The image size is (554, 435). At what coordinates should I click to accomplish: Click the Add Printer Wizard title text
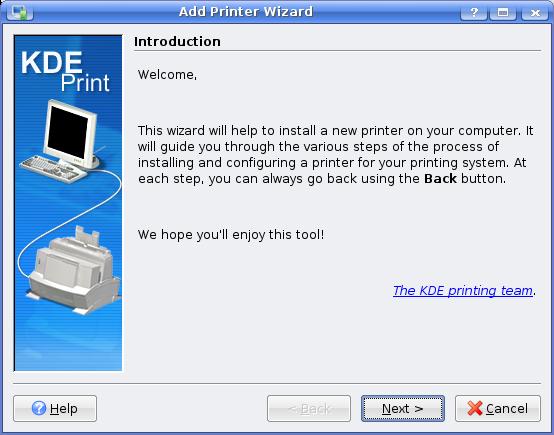pyautogui.click(x=246, y=12)
